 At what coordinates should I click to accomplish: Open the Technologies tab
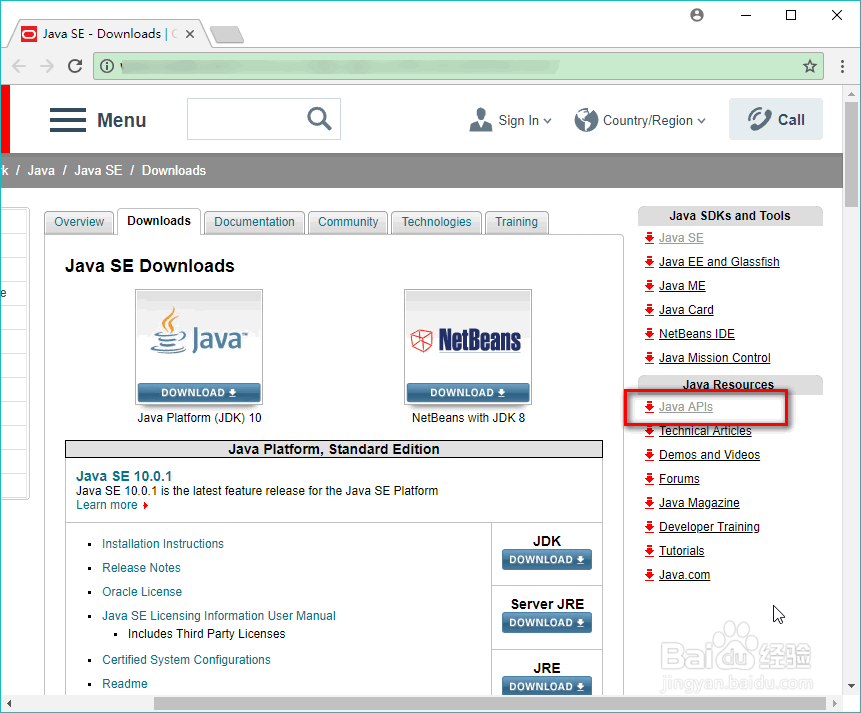point(437,222)
